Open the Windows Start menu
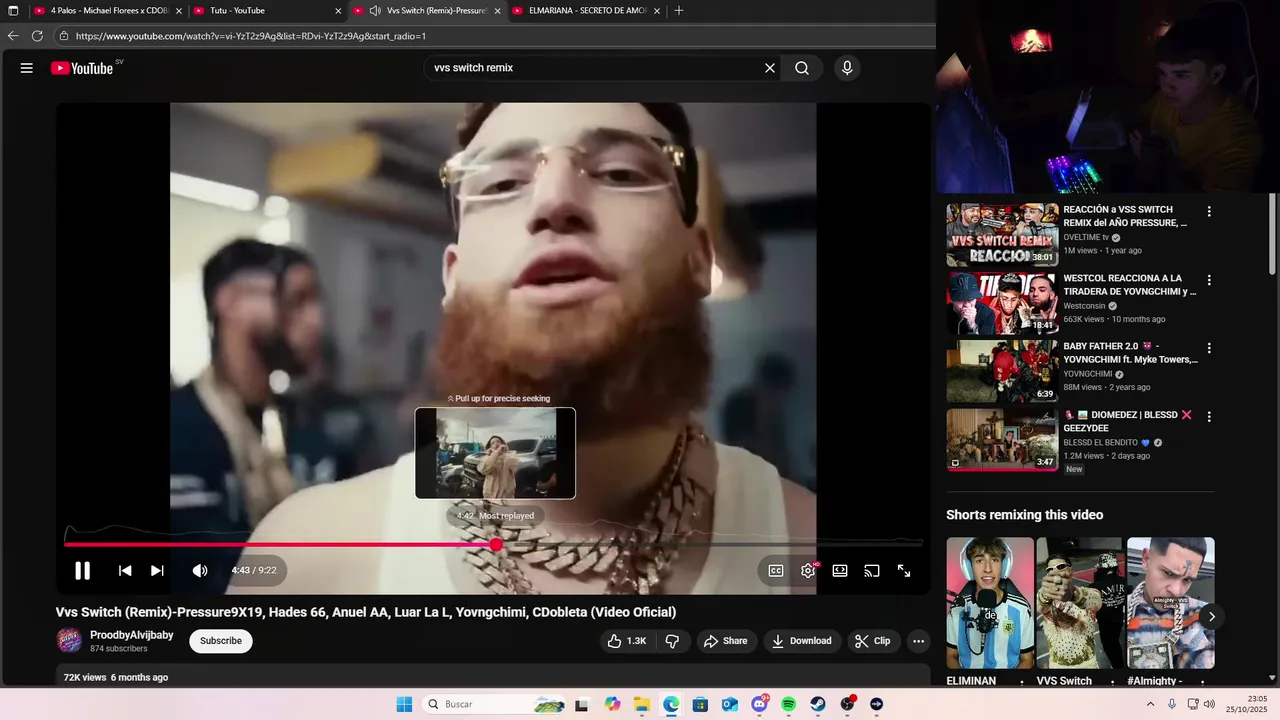This screenshot has height=720, width=1280. pos(404,704)
